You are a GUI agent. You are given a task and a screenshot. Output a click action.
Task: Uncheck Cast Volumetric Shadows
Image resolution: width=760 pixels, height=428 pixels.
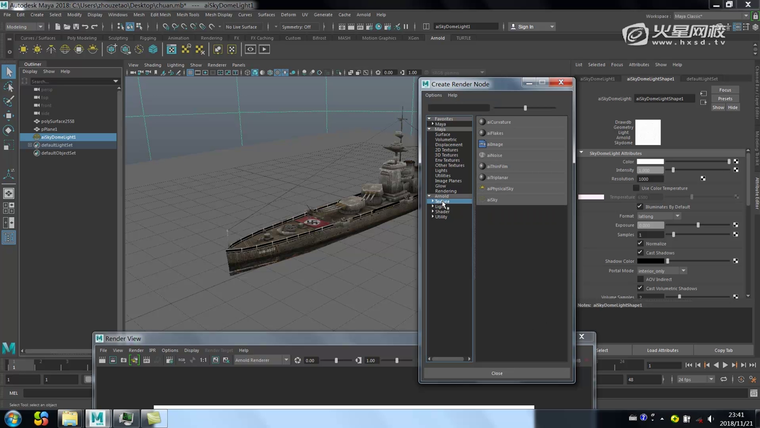point(641,288)
